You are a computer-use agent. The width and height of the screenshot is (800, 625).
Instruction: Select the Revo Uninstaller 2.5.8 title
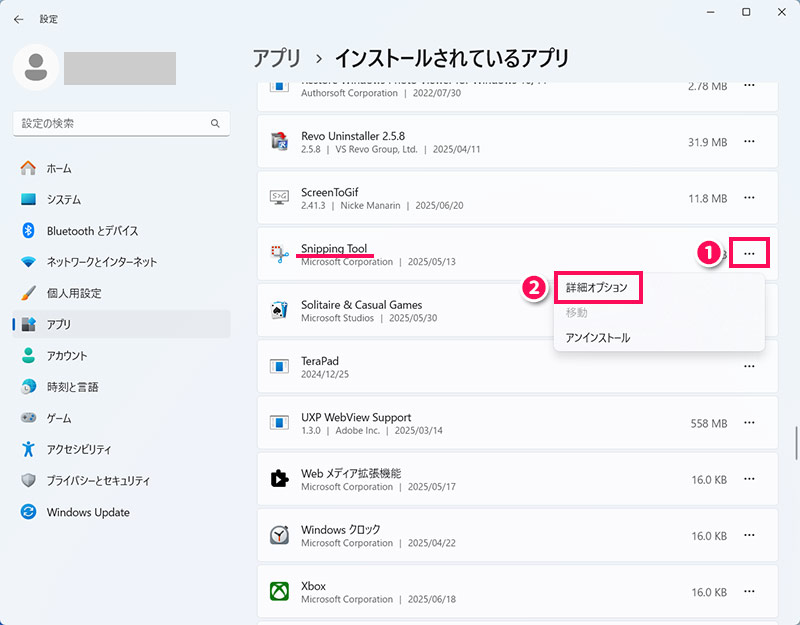tap(353, 136)
